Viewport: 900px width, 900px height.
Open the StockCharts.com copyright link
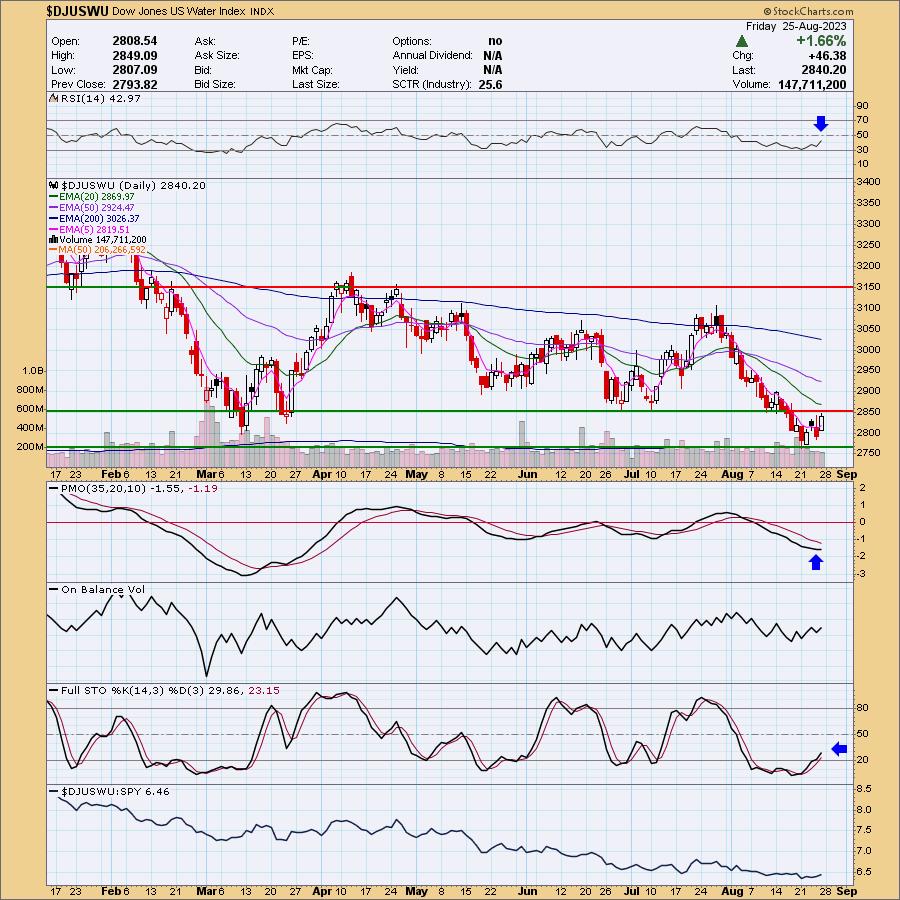(808, 11)
